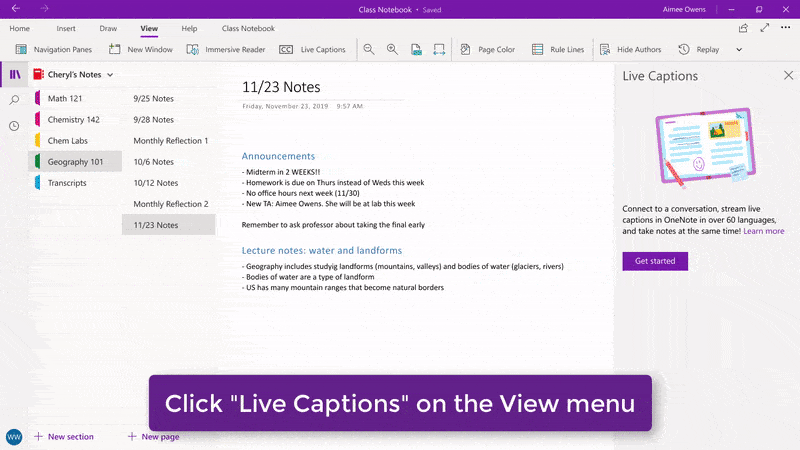Image resolution: width=800 pixels, height=450 pixels.
Task: Open the Class Notebook tab
Action: 248,29
